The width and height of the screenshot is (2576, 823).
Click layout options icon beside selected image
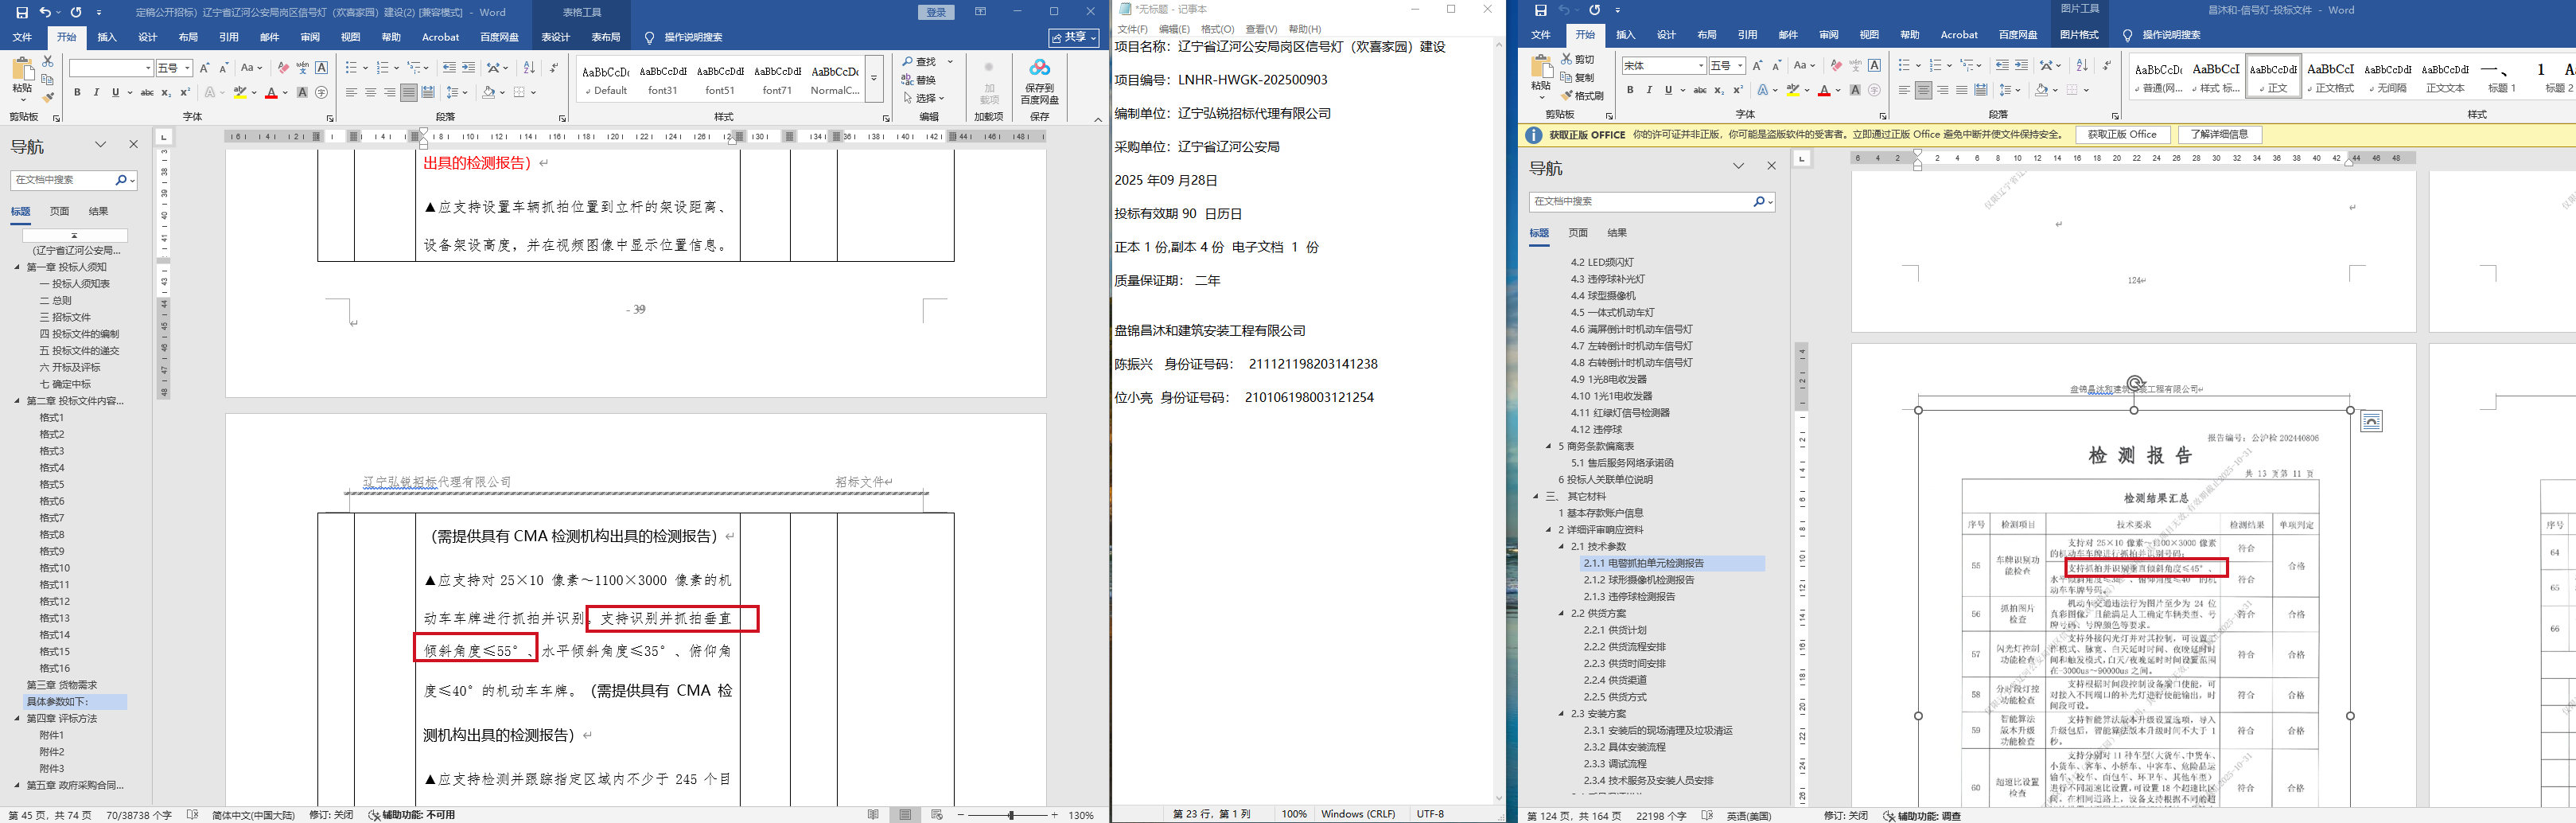coord(2371,422)
